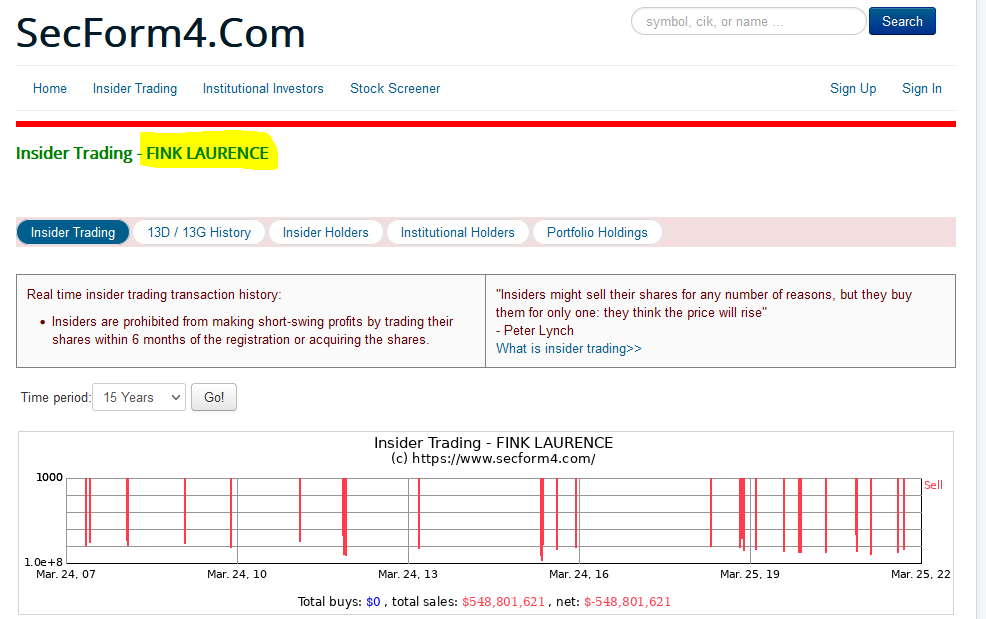Viewport: 986px width, 619px height.
Task: Open the 'What is insider trading>>' link
Action: (x=568, y=349)
